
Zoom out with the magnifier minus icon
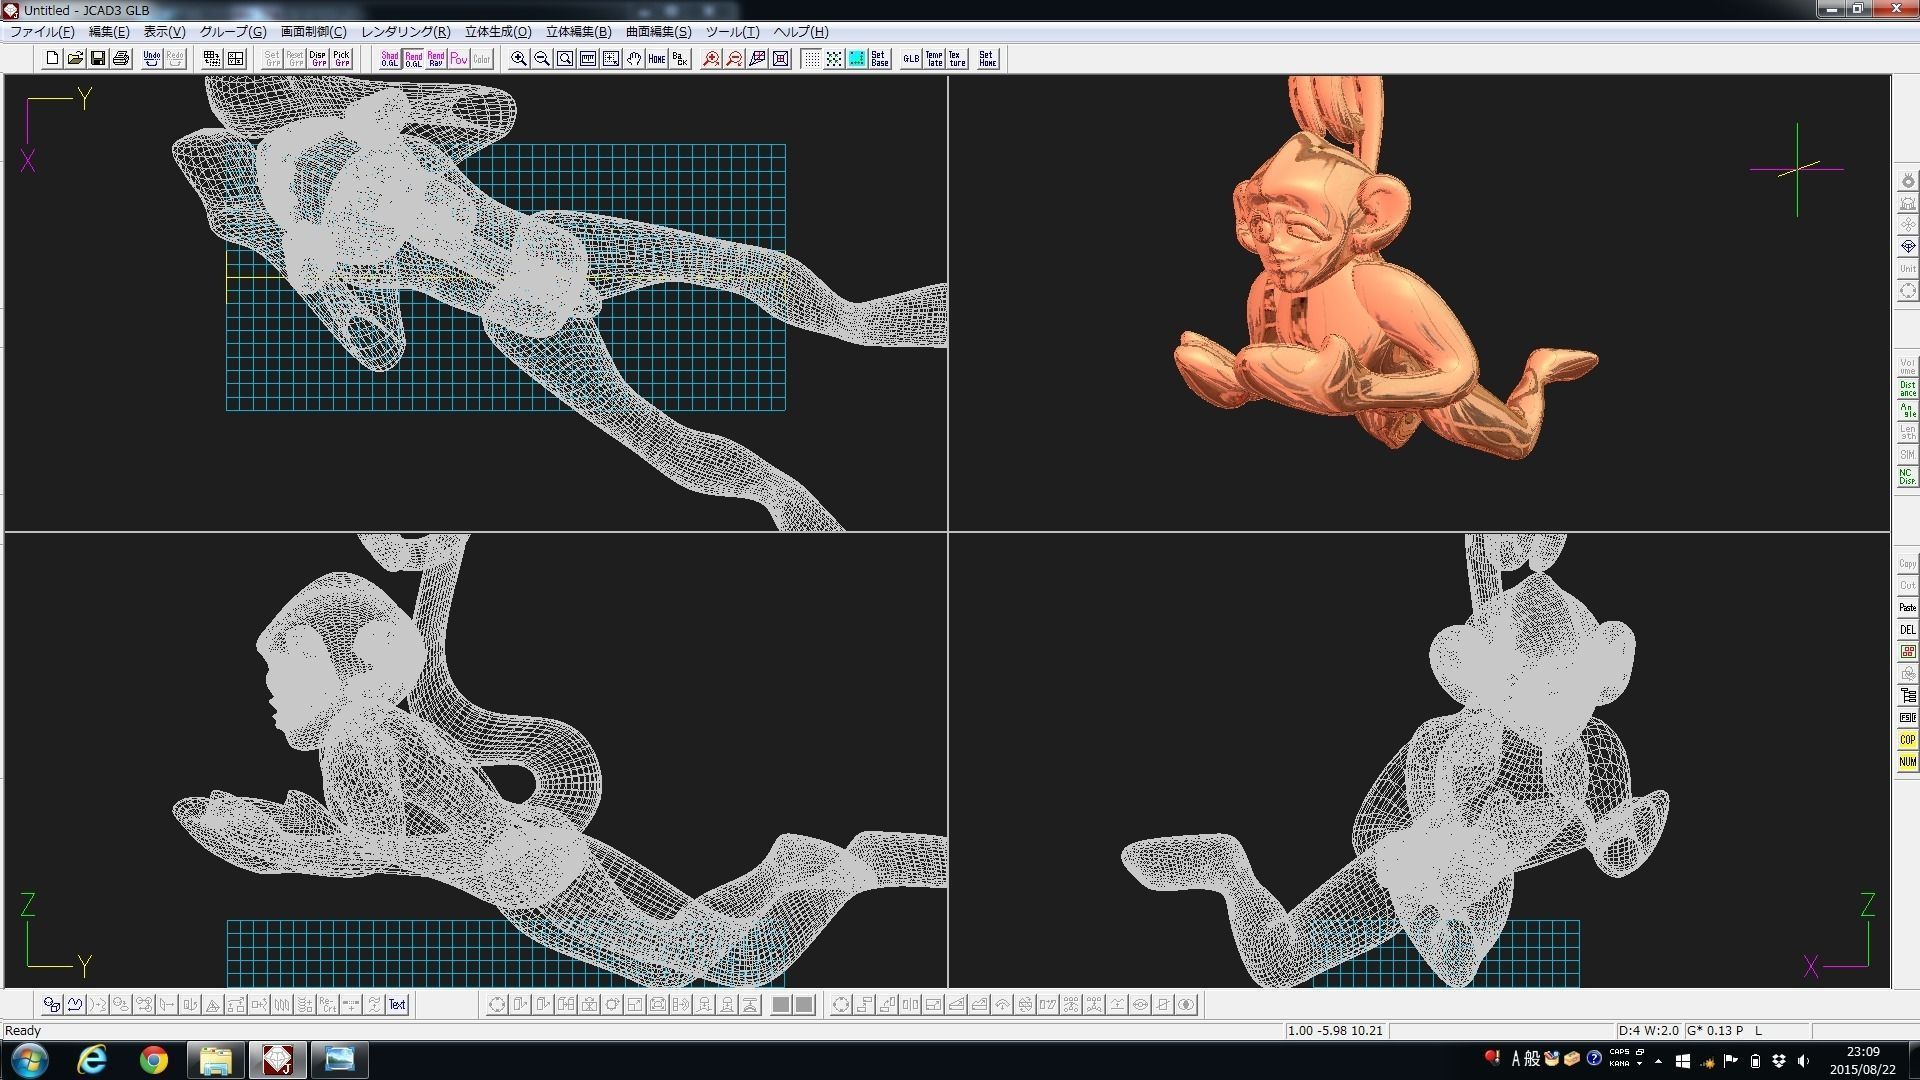(542, 59)
